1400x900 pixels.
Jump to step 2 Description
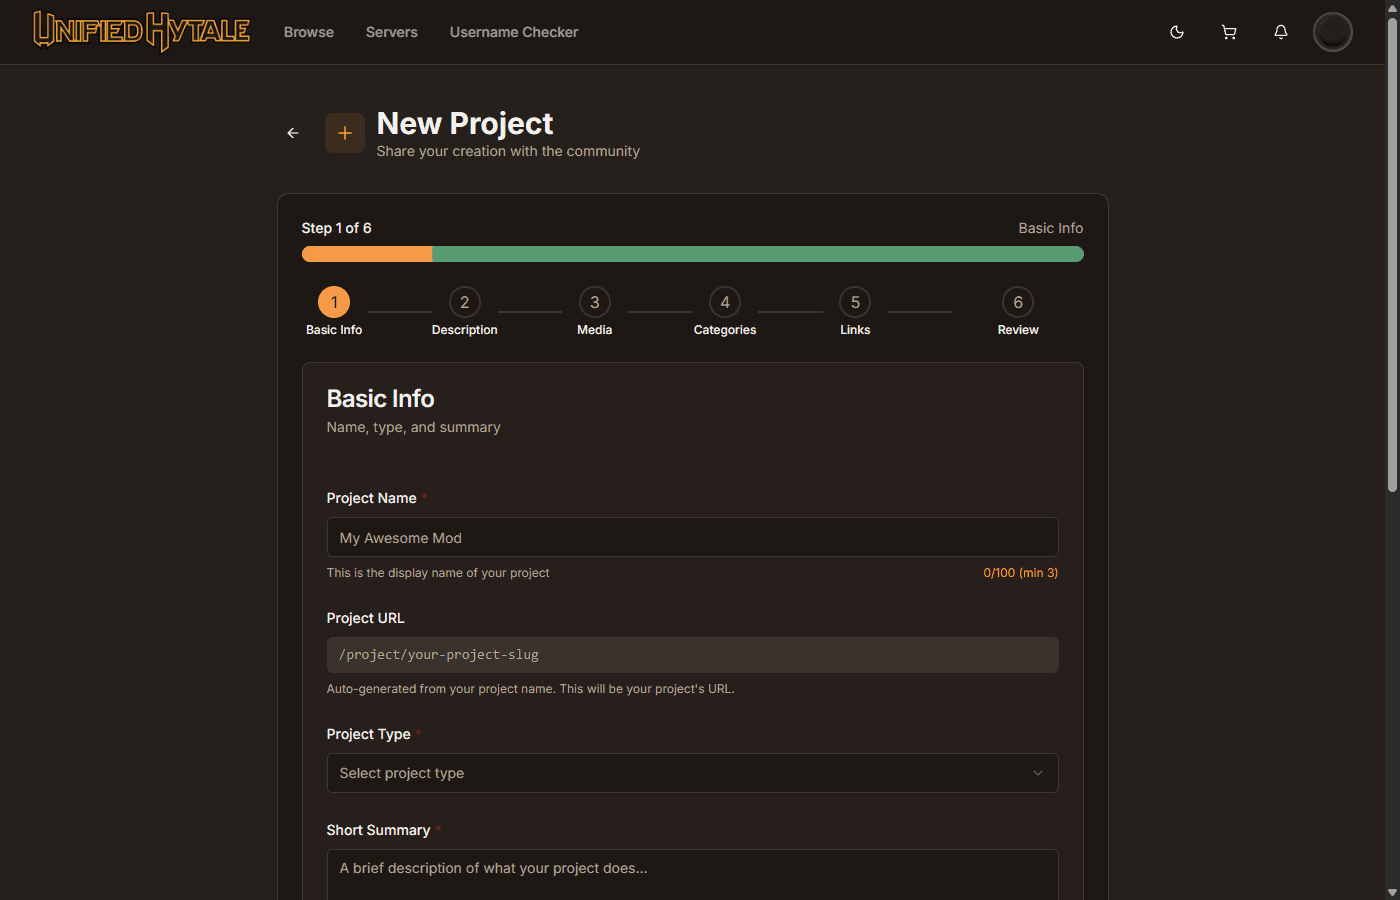click(464, 302)
